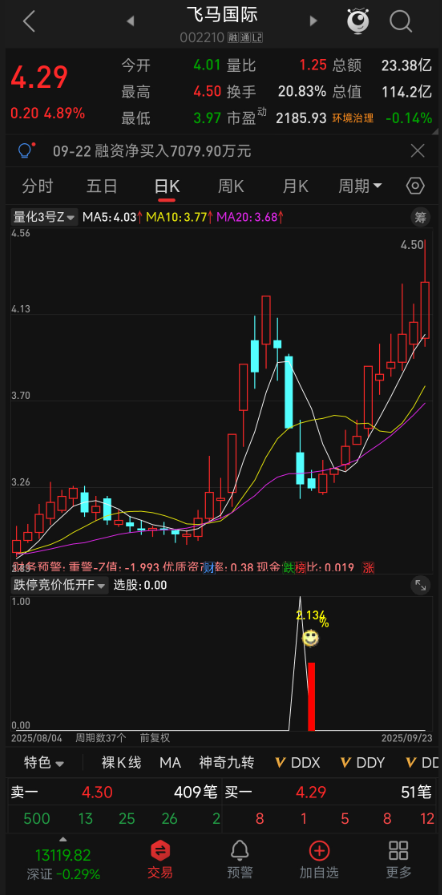
Task: Click the 4.50 high price label
Action: pyautogui.click(x=412, y=245)
